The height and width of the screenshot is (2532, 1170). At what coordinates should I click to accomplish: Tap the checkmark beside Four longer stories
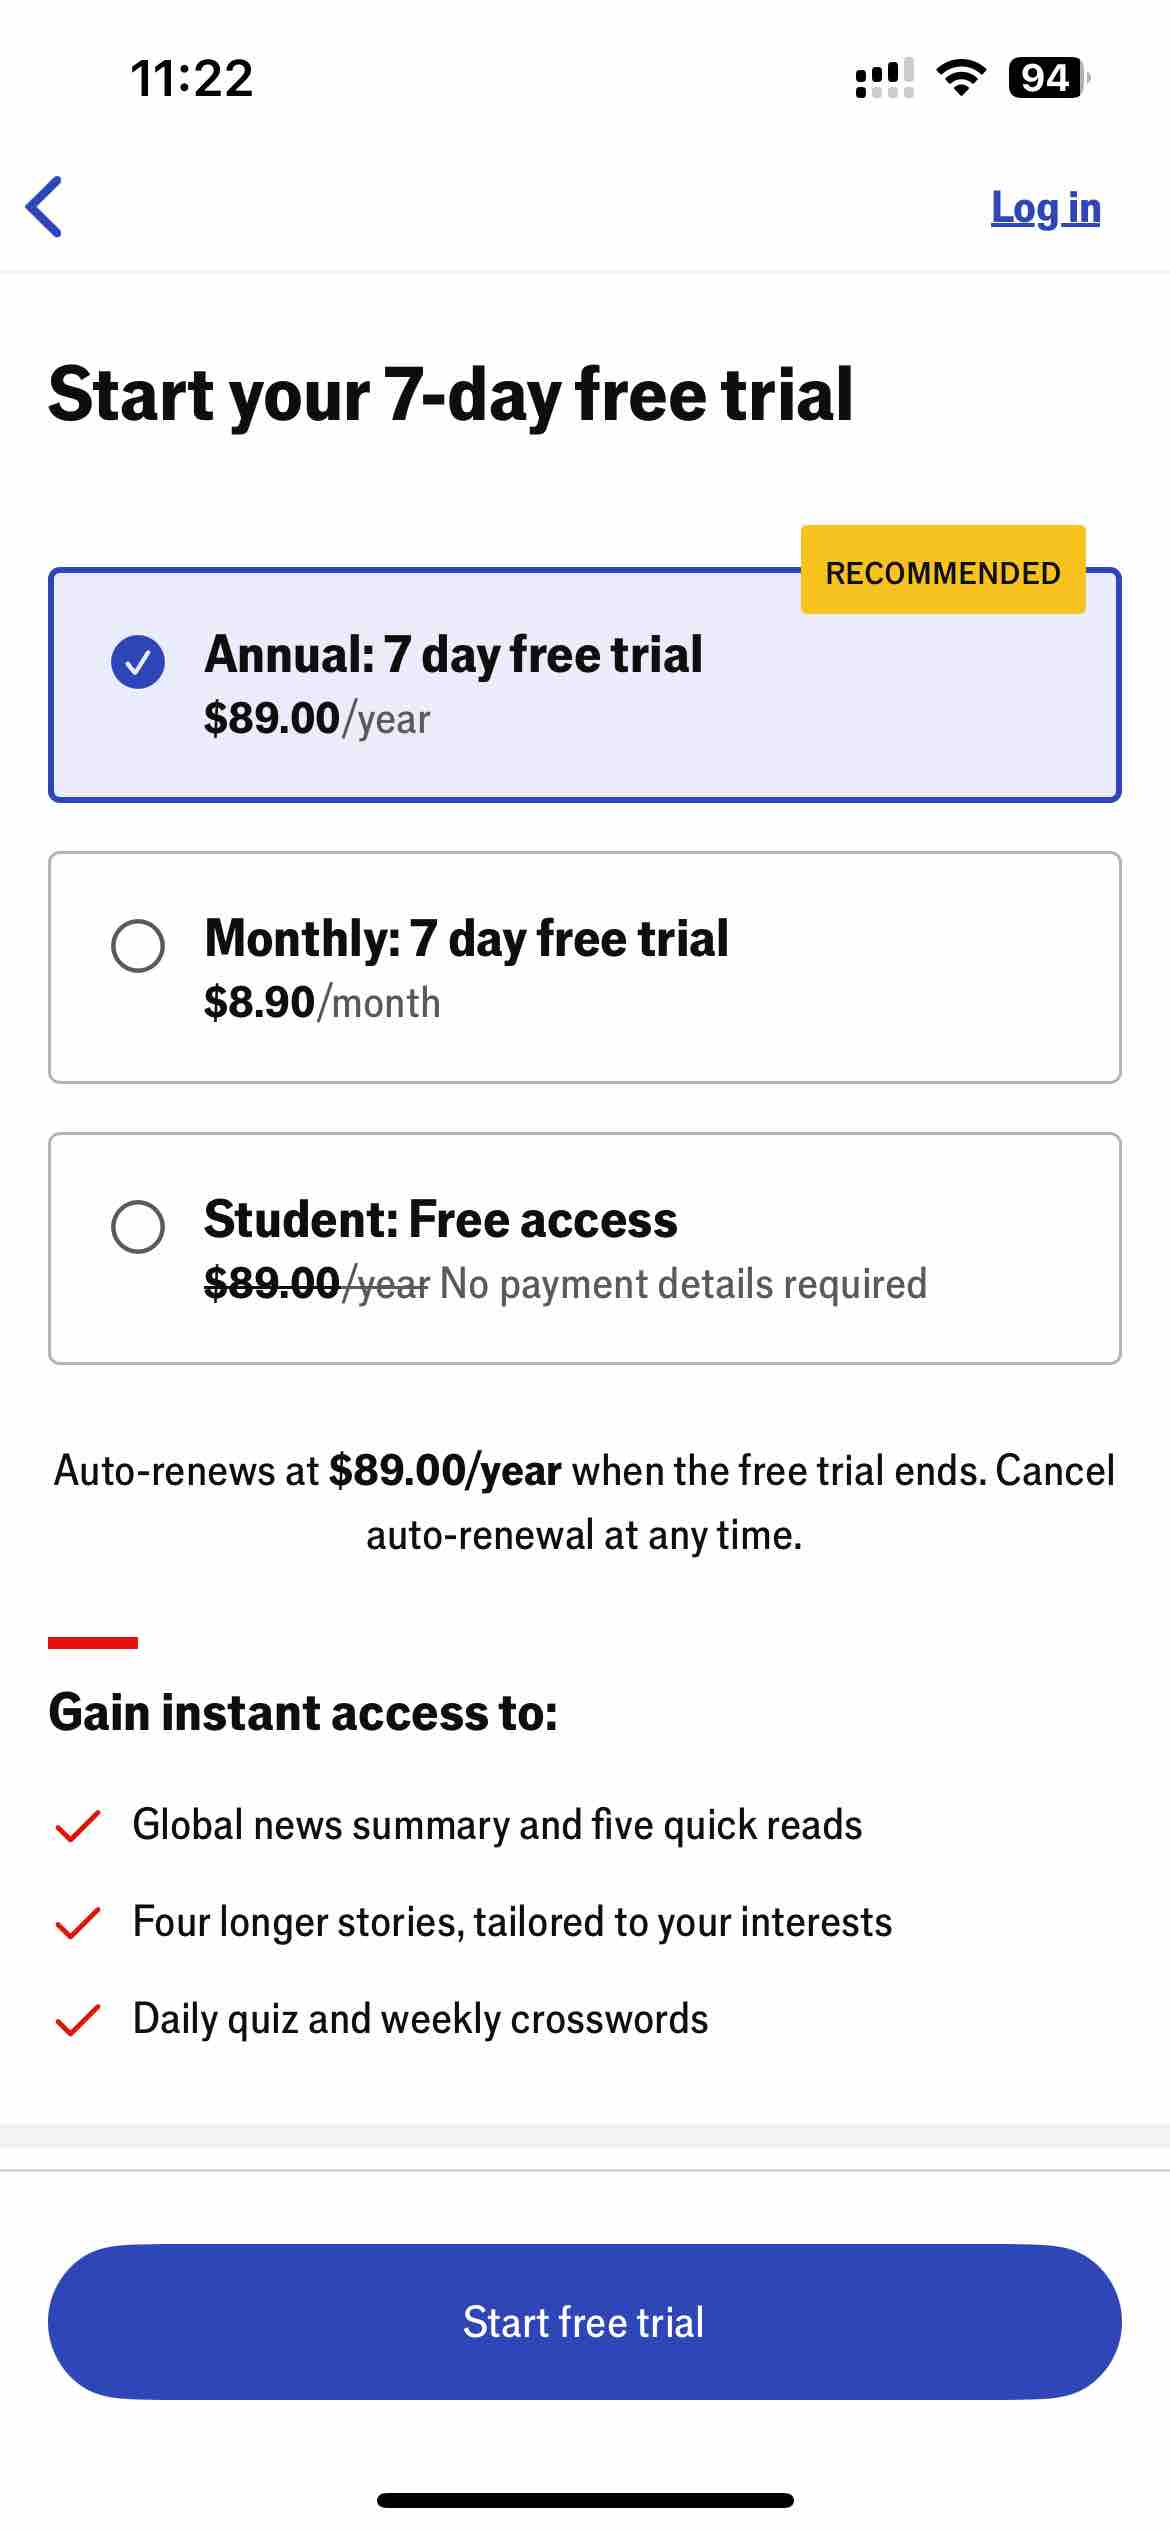click(x=77, y=1922)
